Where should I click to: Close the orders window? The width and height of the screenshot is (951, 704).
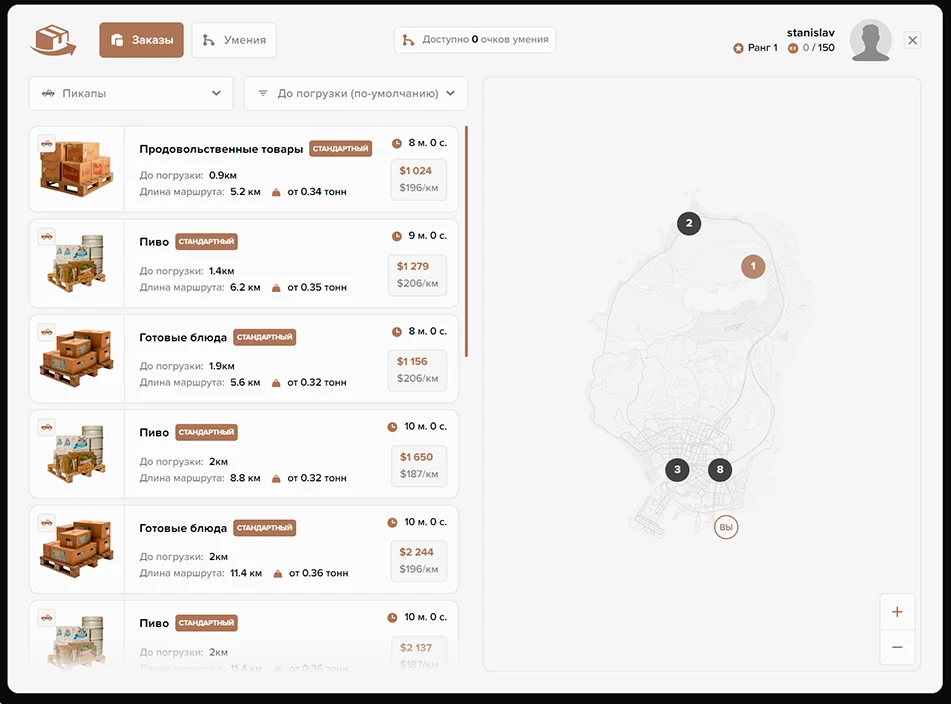tap(912, 40)
